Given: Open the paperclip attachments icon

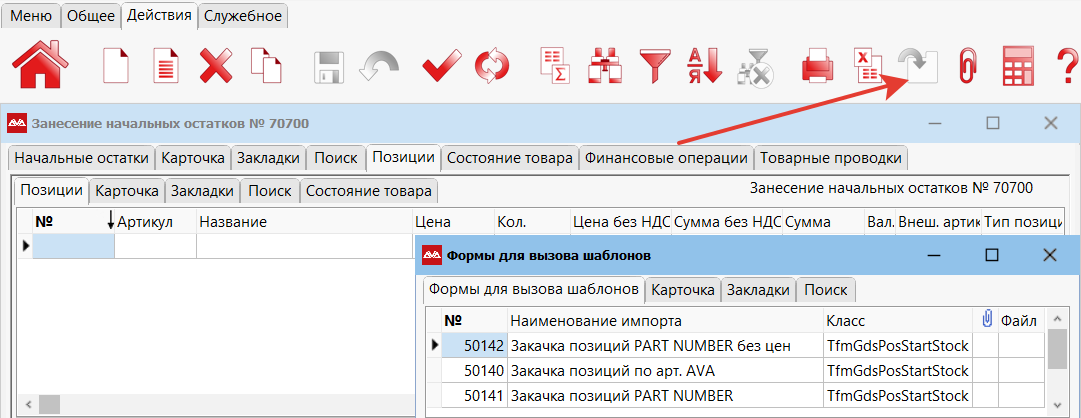Looking at the screenshot, I should (966, 67).
